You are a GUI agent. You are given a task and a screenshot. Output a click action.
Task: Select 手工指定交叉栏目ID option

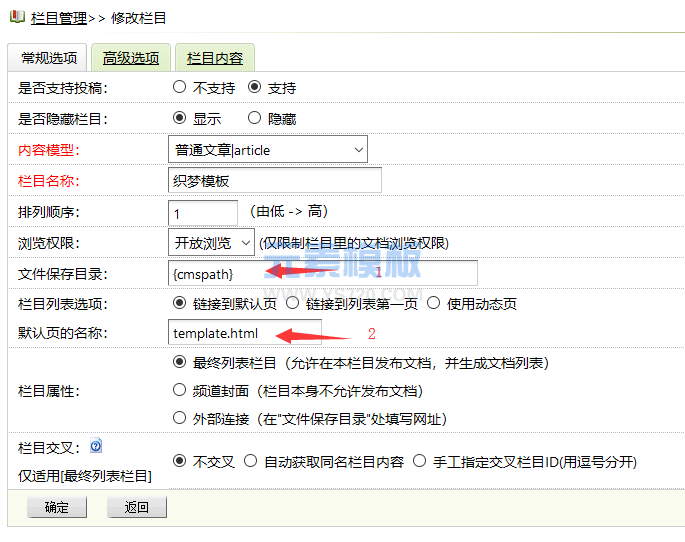point(419,461)
